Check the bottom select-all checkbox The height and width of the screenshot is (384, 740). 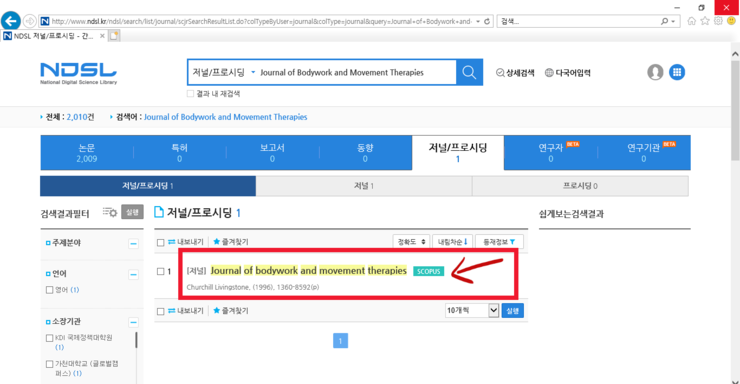[x=160, y=311]
